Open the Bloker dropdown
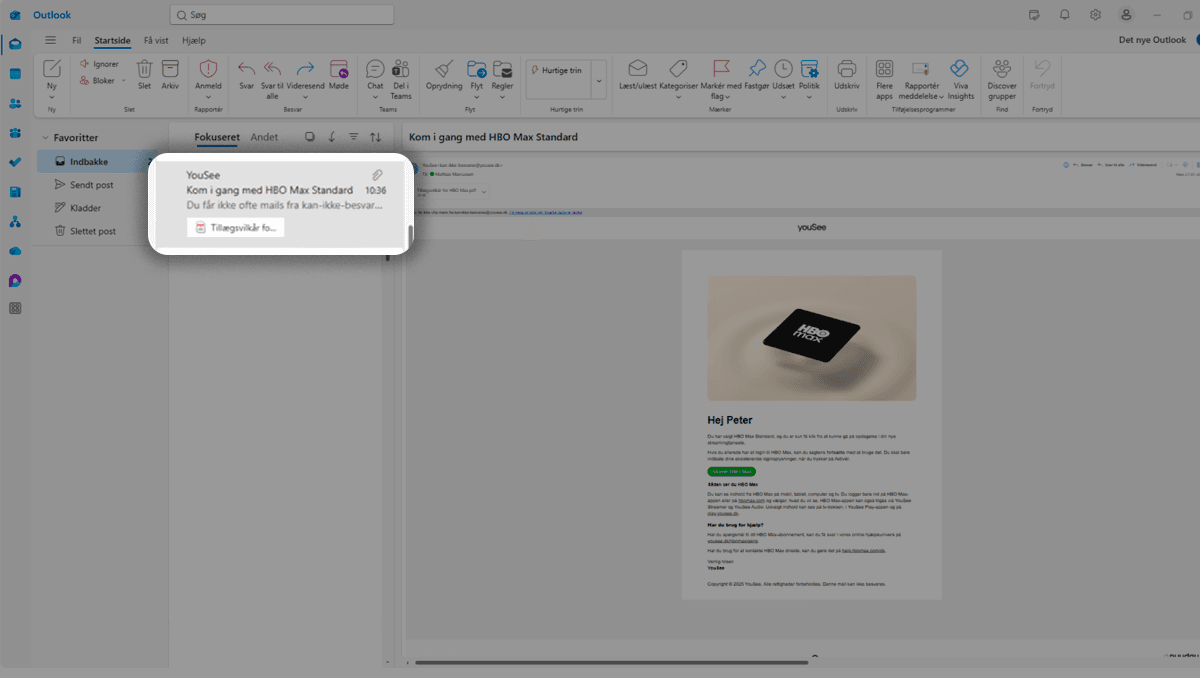1200x678 pixels. pos(123,81)
